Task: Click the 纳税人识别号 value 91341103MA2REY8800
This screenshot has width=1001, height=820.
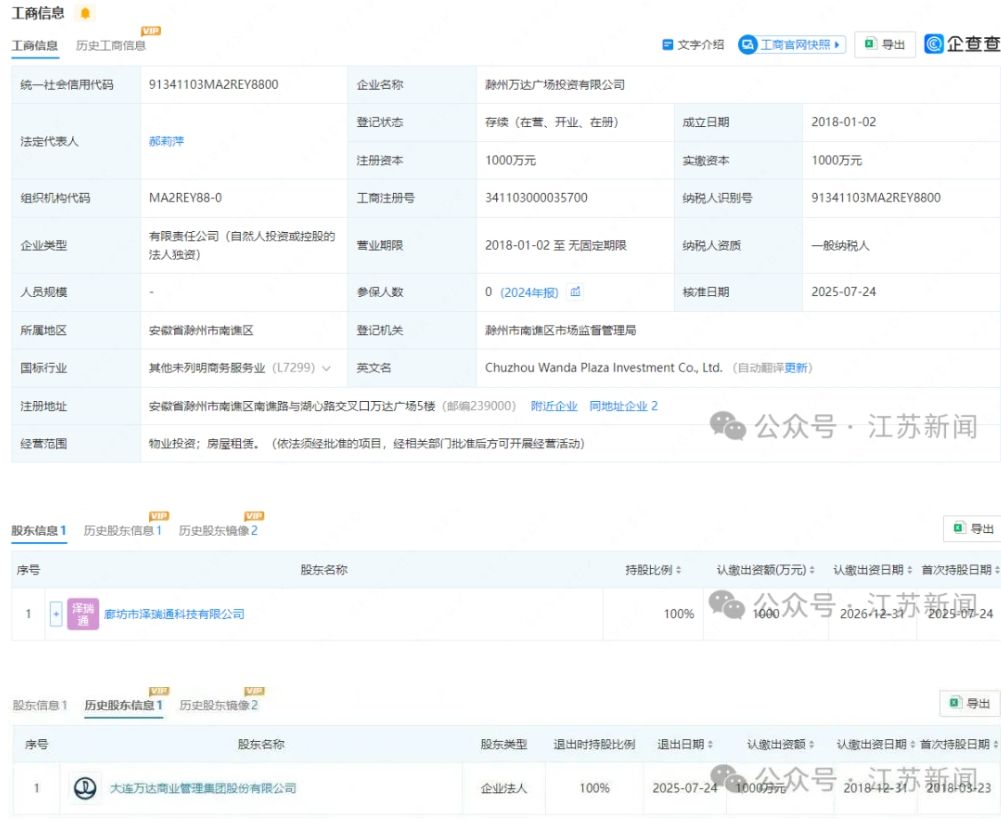Action: [x=876, y=198]
